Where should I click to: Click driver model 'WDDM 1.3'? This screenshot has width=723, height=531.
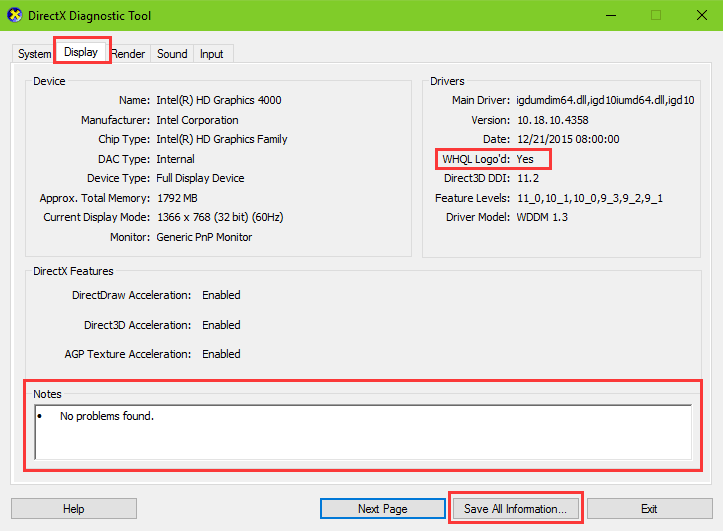[x=542, y=217]
